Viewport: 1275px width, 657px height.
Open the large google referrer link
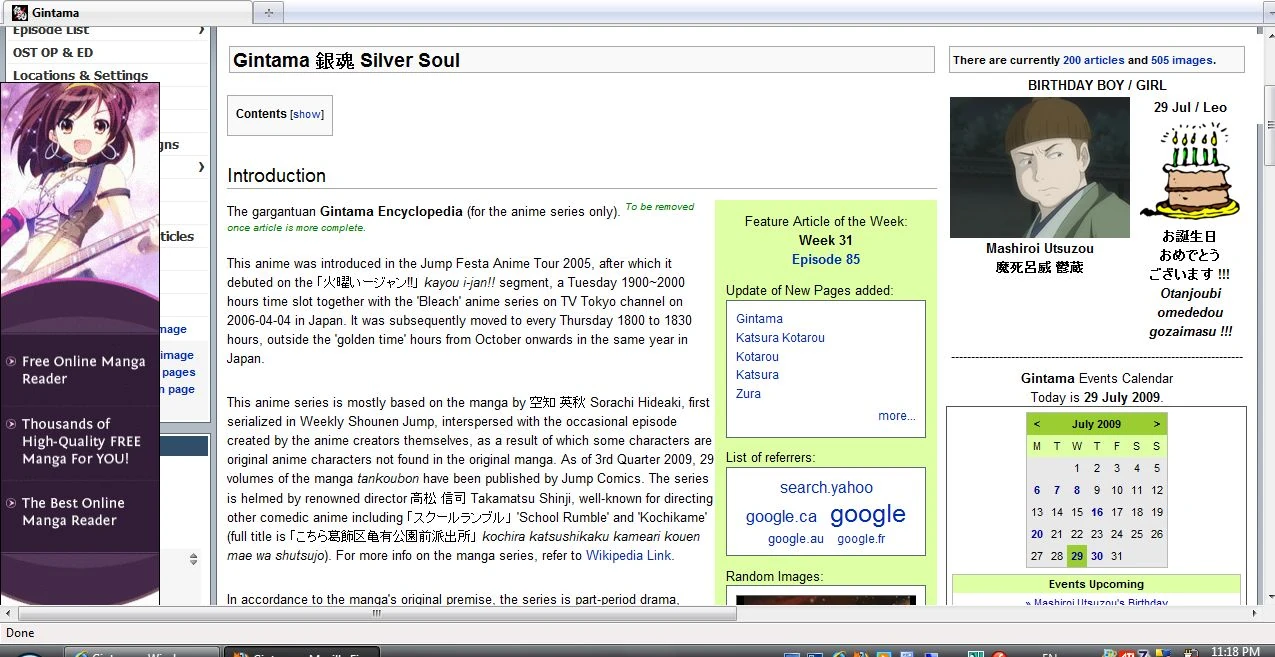(868, 514)
